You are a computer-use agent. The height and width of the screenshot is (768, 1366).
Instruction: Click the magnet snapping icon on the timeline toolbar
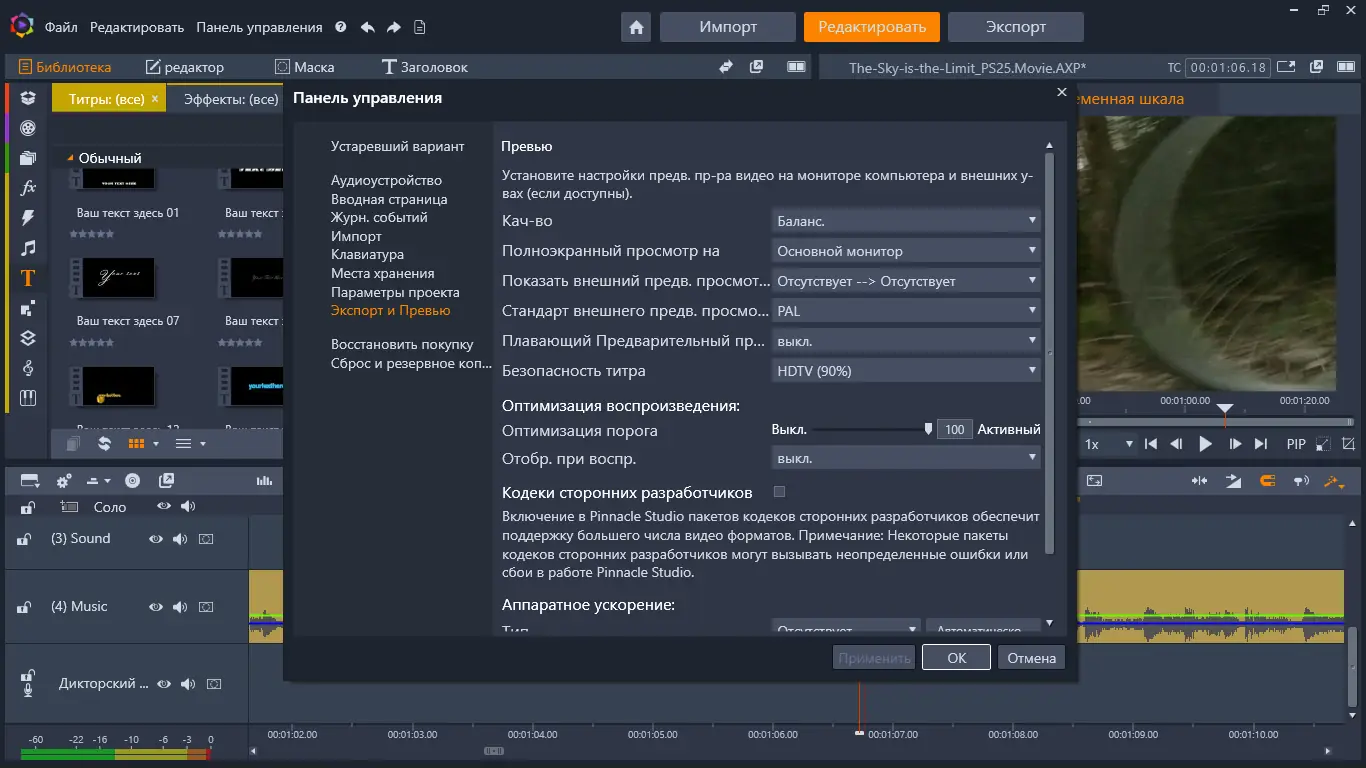[1267, 481]
